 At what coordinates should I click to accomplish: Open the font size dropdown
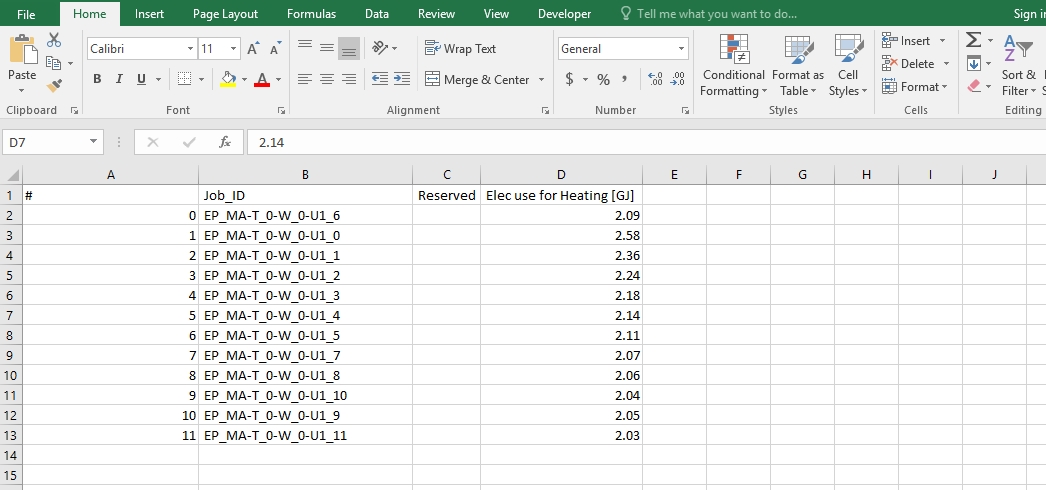(233, 49)
